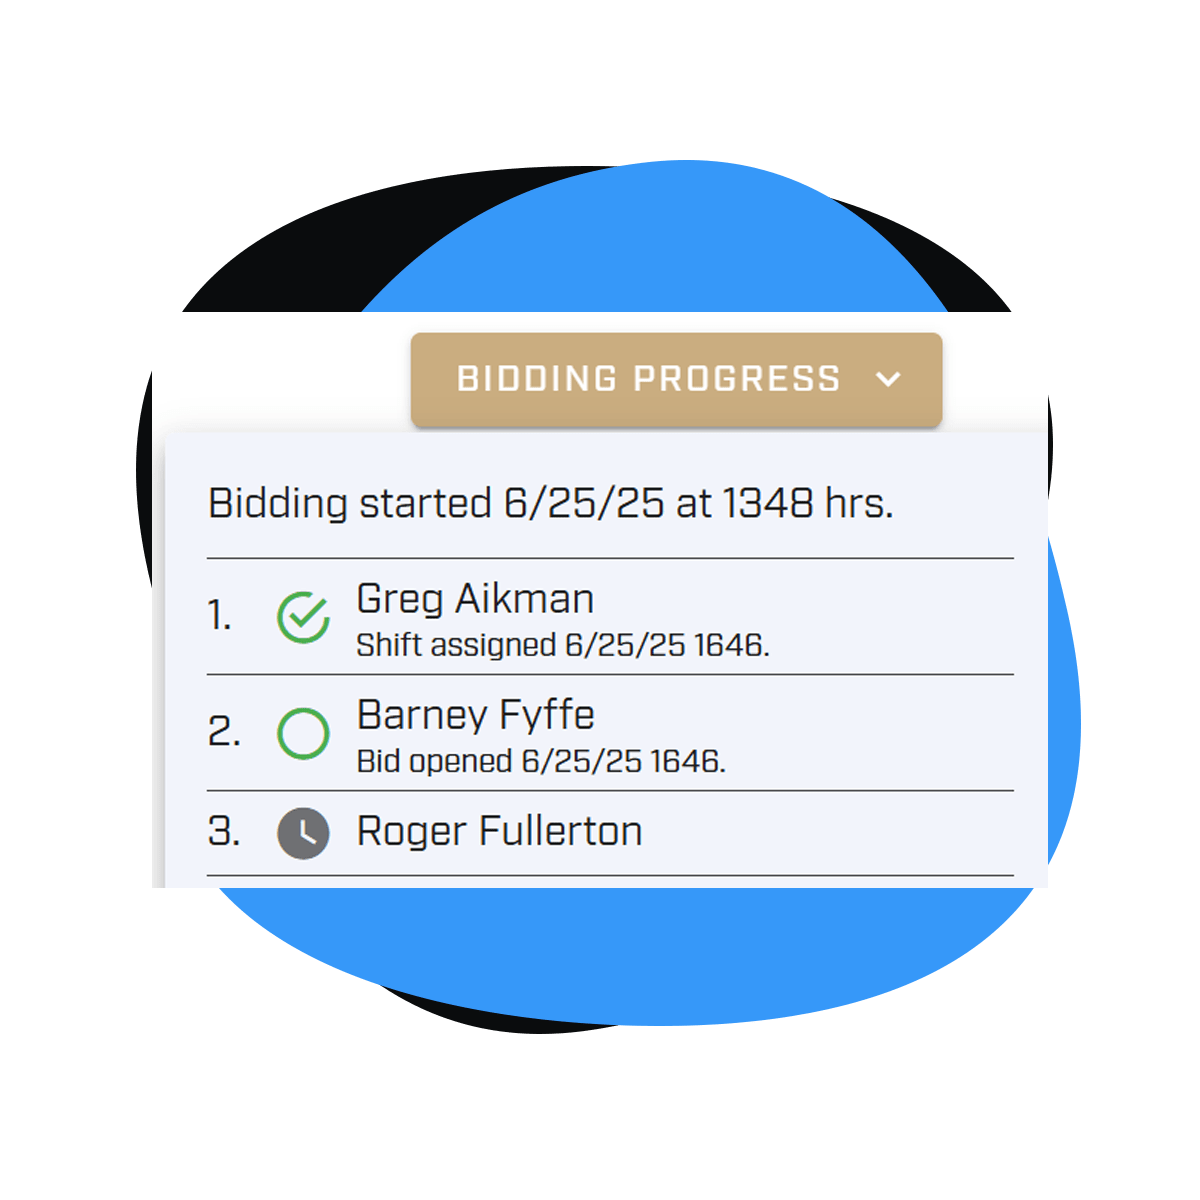Click the gray clock icon beside Roger Fullerton
Image resolution: width=1200 pixels, height=1200 pixels.
[x=303, y=833]
